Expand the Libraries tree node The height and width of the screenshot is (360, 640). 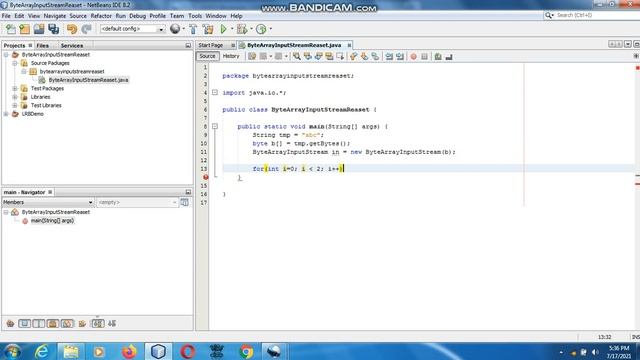coord(15,97)
